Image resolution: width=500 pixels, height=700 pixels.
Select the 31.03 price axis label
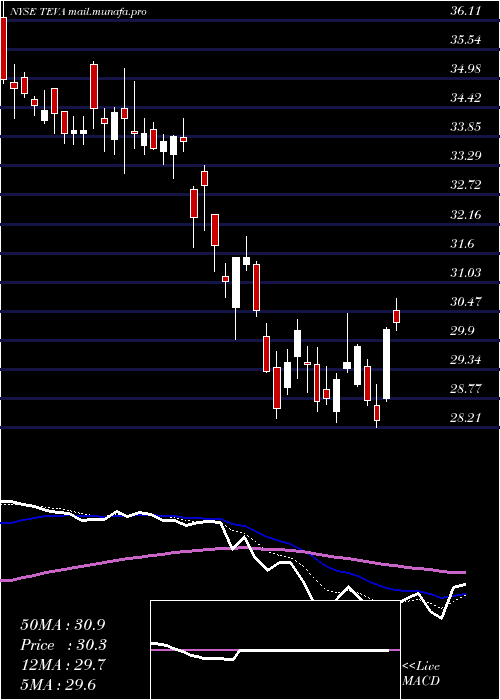click(466, 272)
